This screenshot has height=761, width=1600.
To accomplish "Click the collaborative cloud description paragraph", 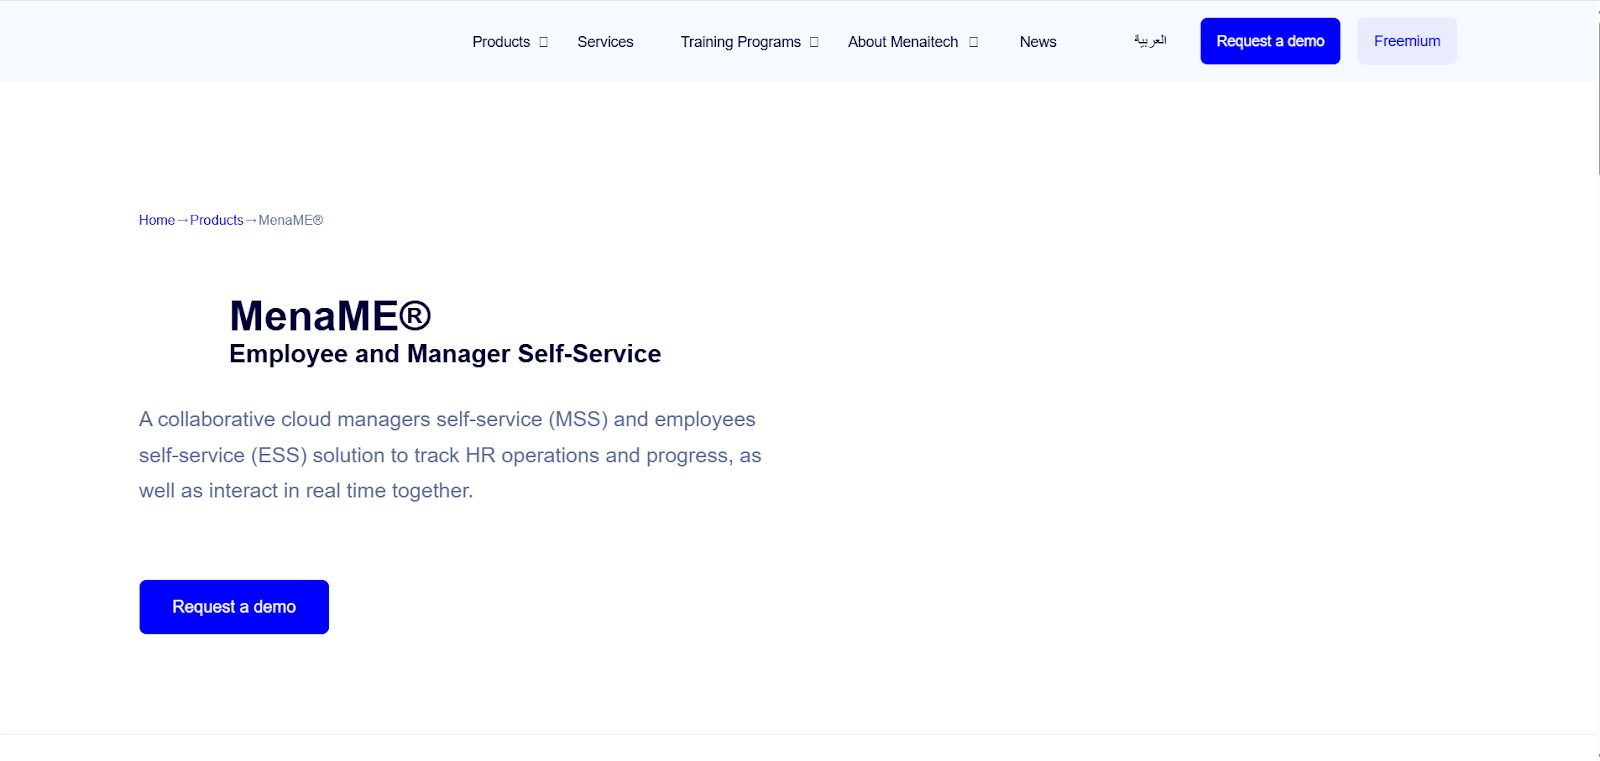I will pos(450,455).
